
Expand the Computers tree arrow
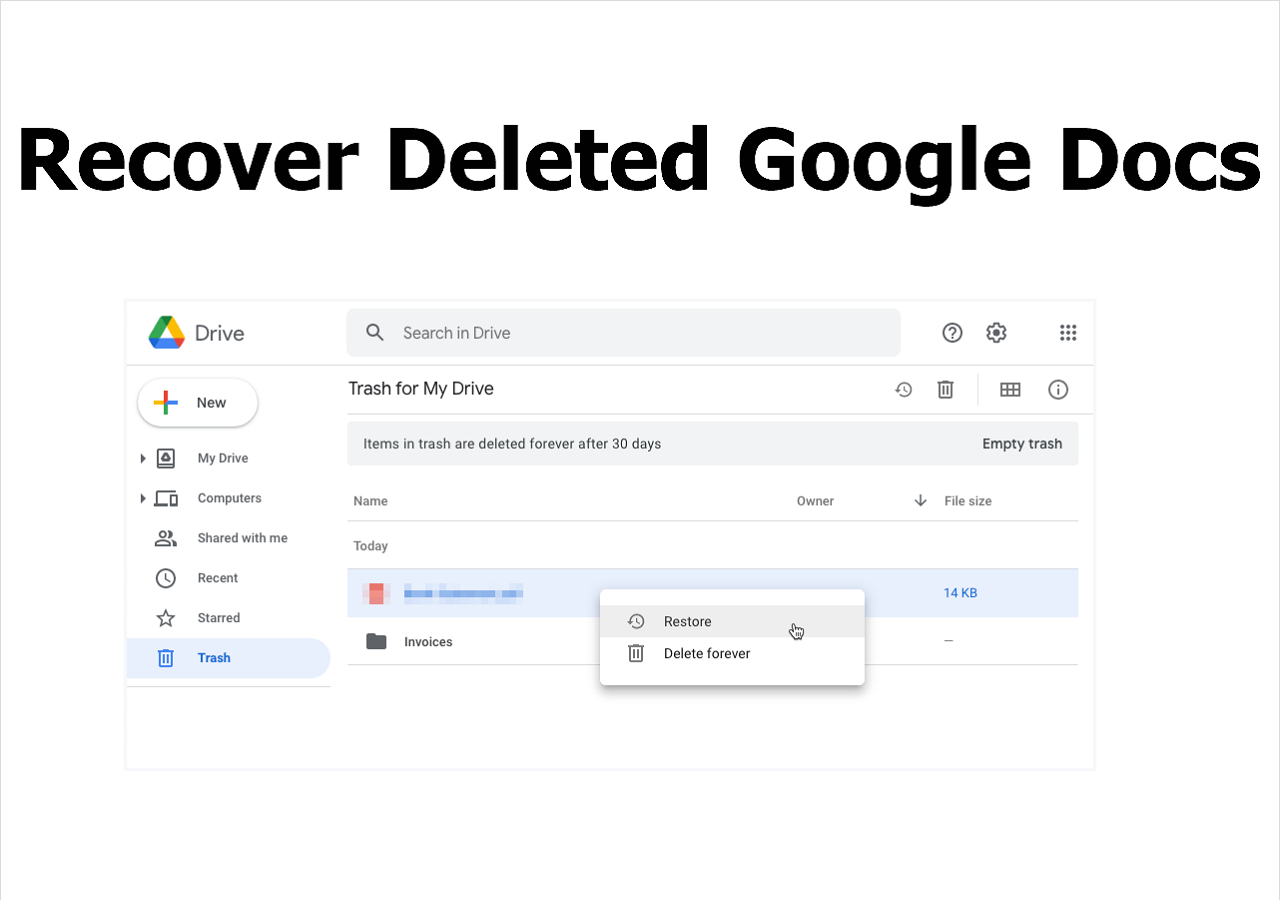pyautogui.click(x=143, y=498)
